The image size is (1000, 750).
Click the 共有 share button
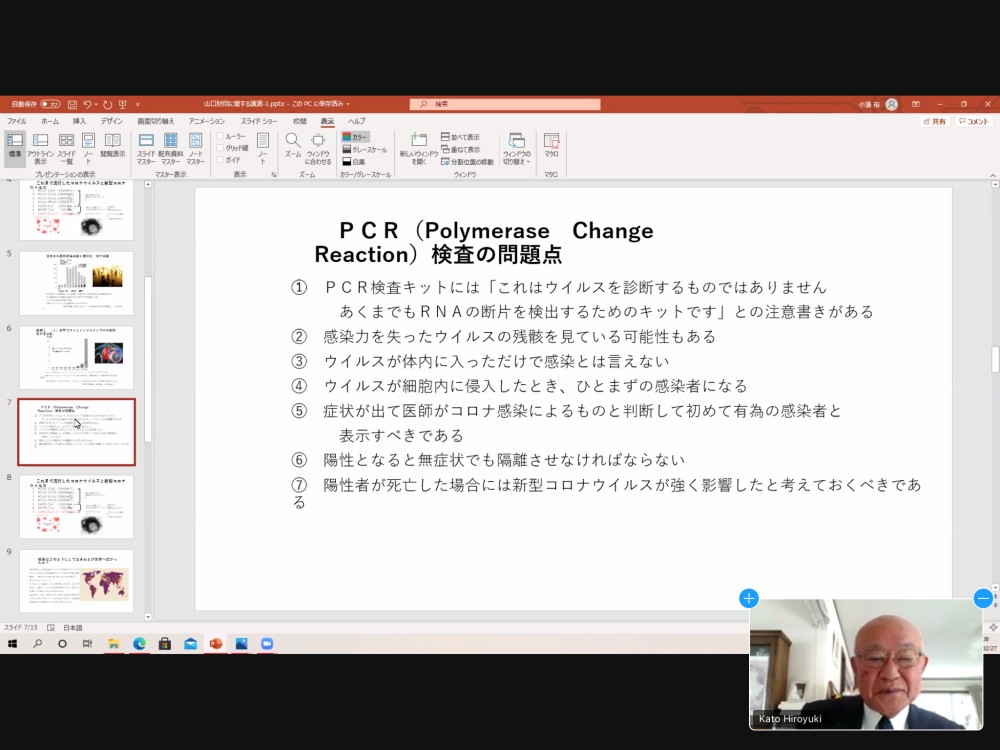(x=935, y=121)
